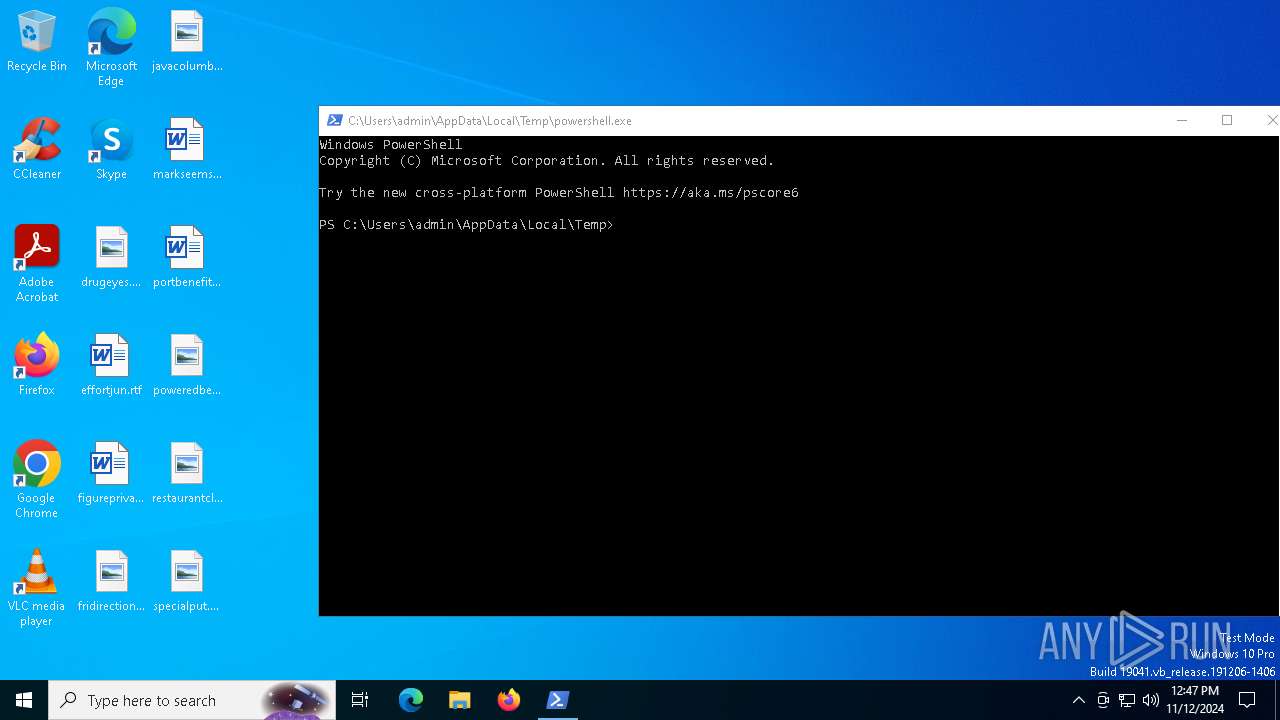1280x720 pixels.
Task: Click the PowerShell title bar icon menu
Action: 335,120
